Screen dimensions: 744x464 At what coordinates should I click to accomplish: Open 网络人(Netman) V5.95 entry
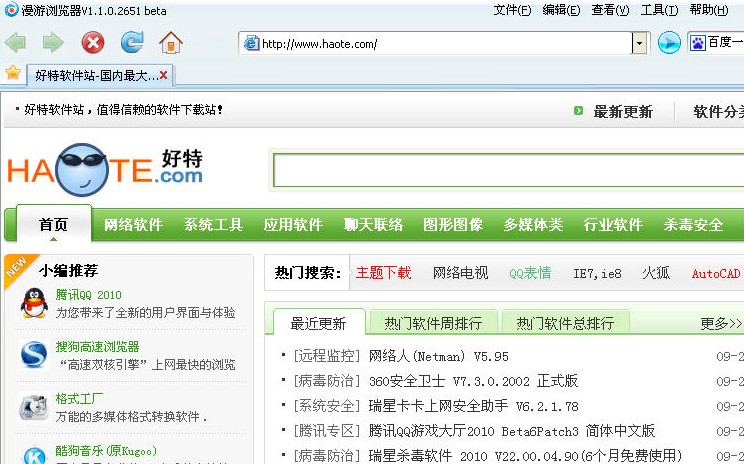[x=438, y=356]
